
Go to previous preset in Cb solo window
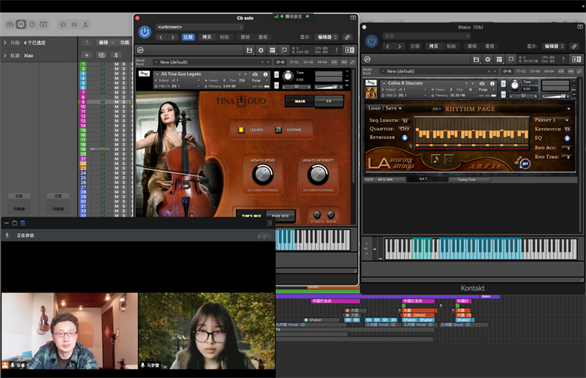[x=161, y=37]
